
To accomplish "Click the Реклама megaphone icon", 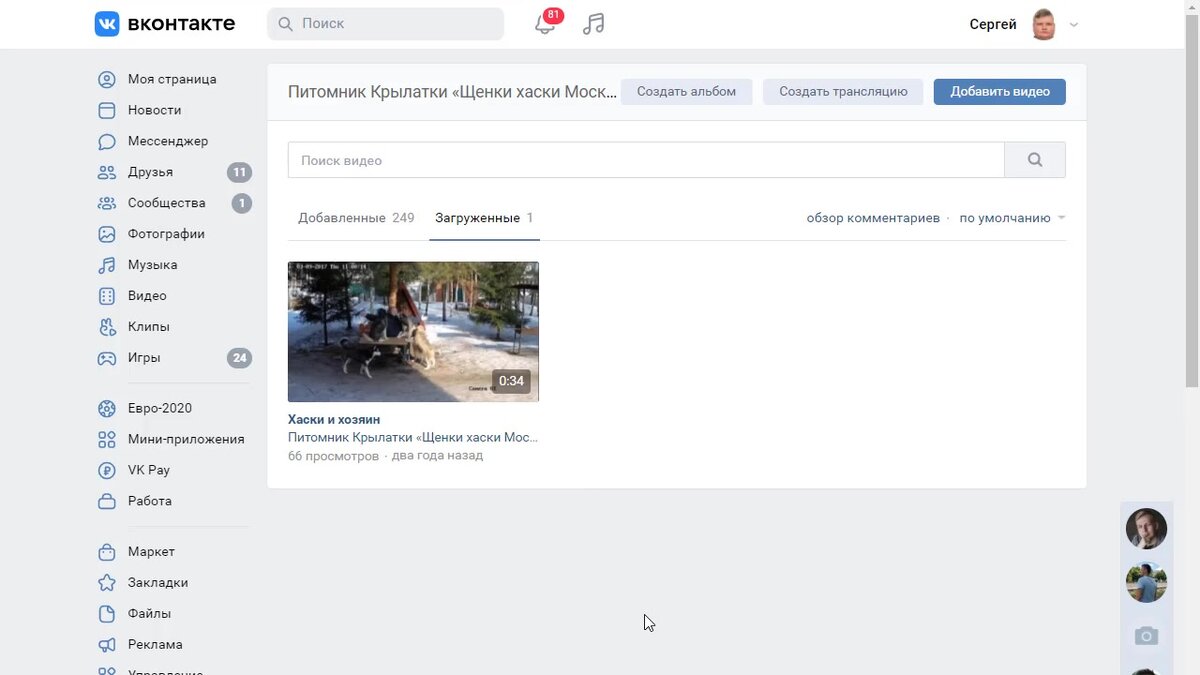I will click(107, 645).
